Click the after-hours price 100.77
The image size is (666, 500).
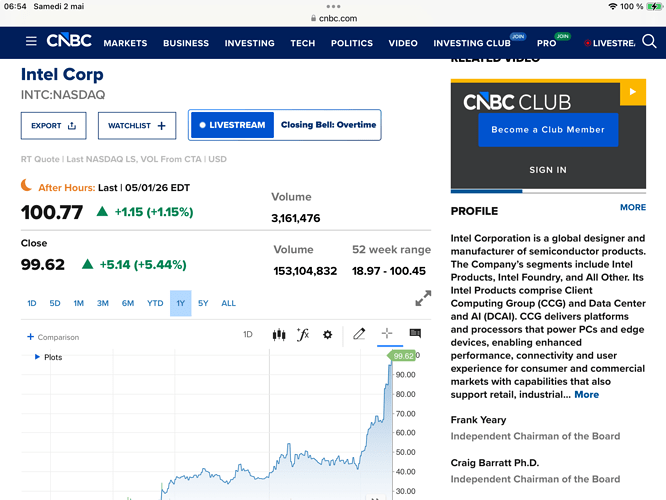click(52, 212)
